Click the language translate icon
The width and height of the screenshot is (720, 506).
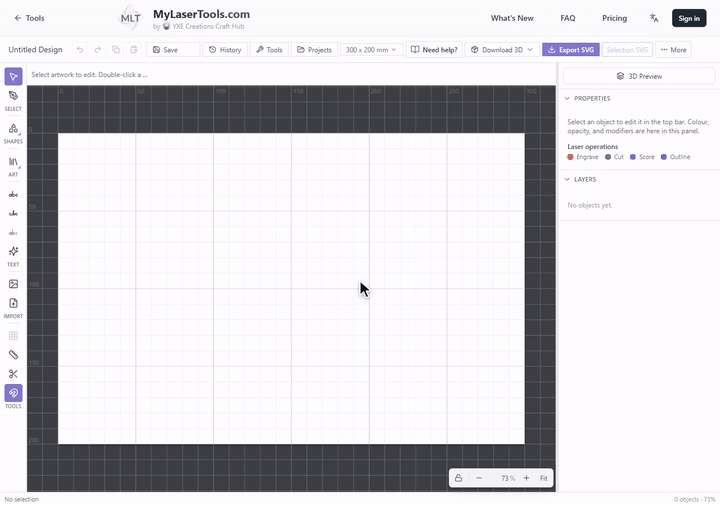654,18
